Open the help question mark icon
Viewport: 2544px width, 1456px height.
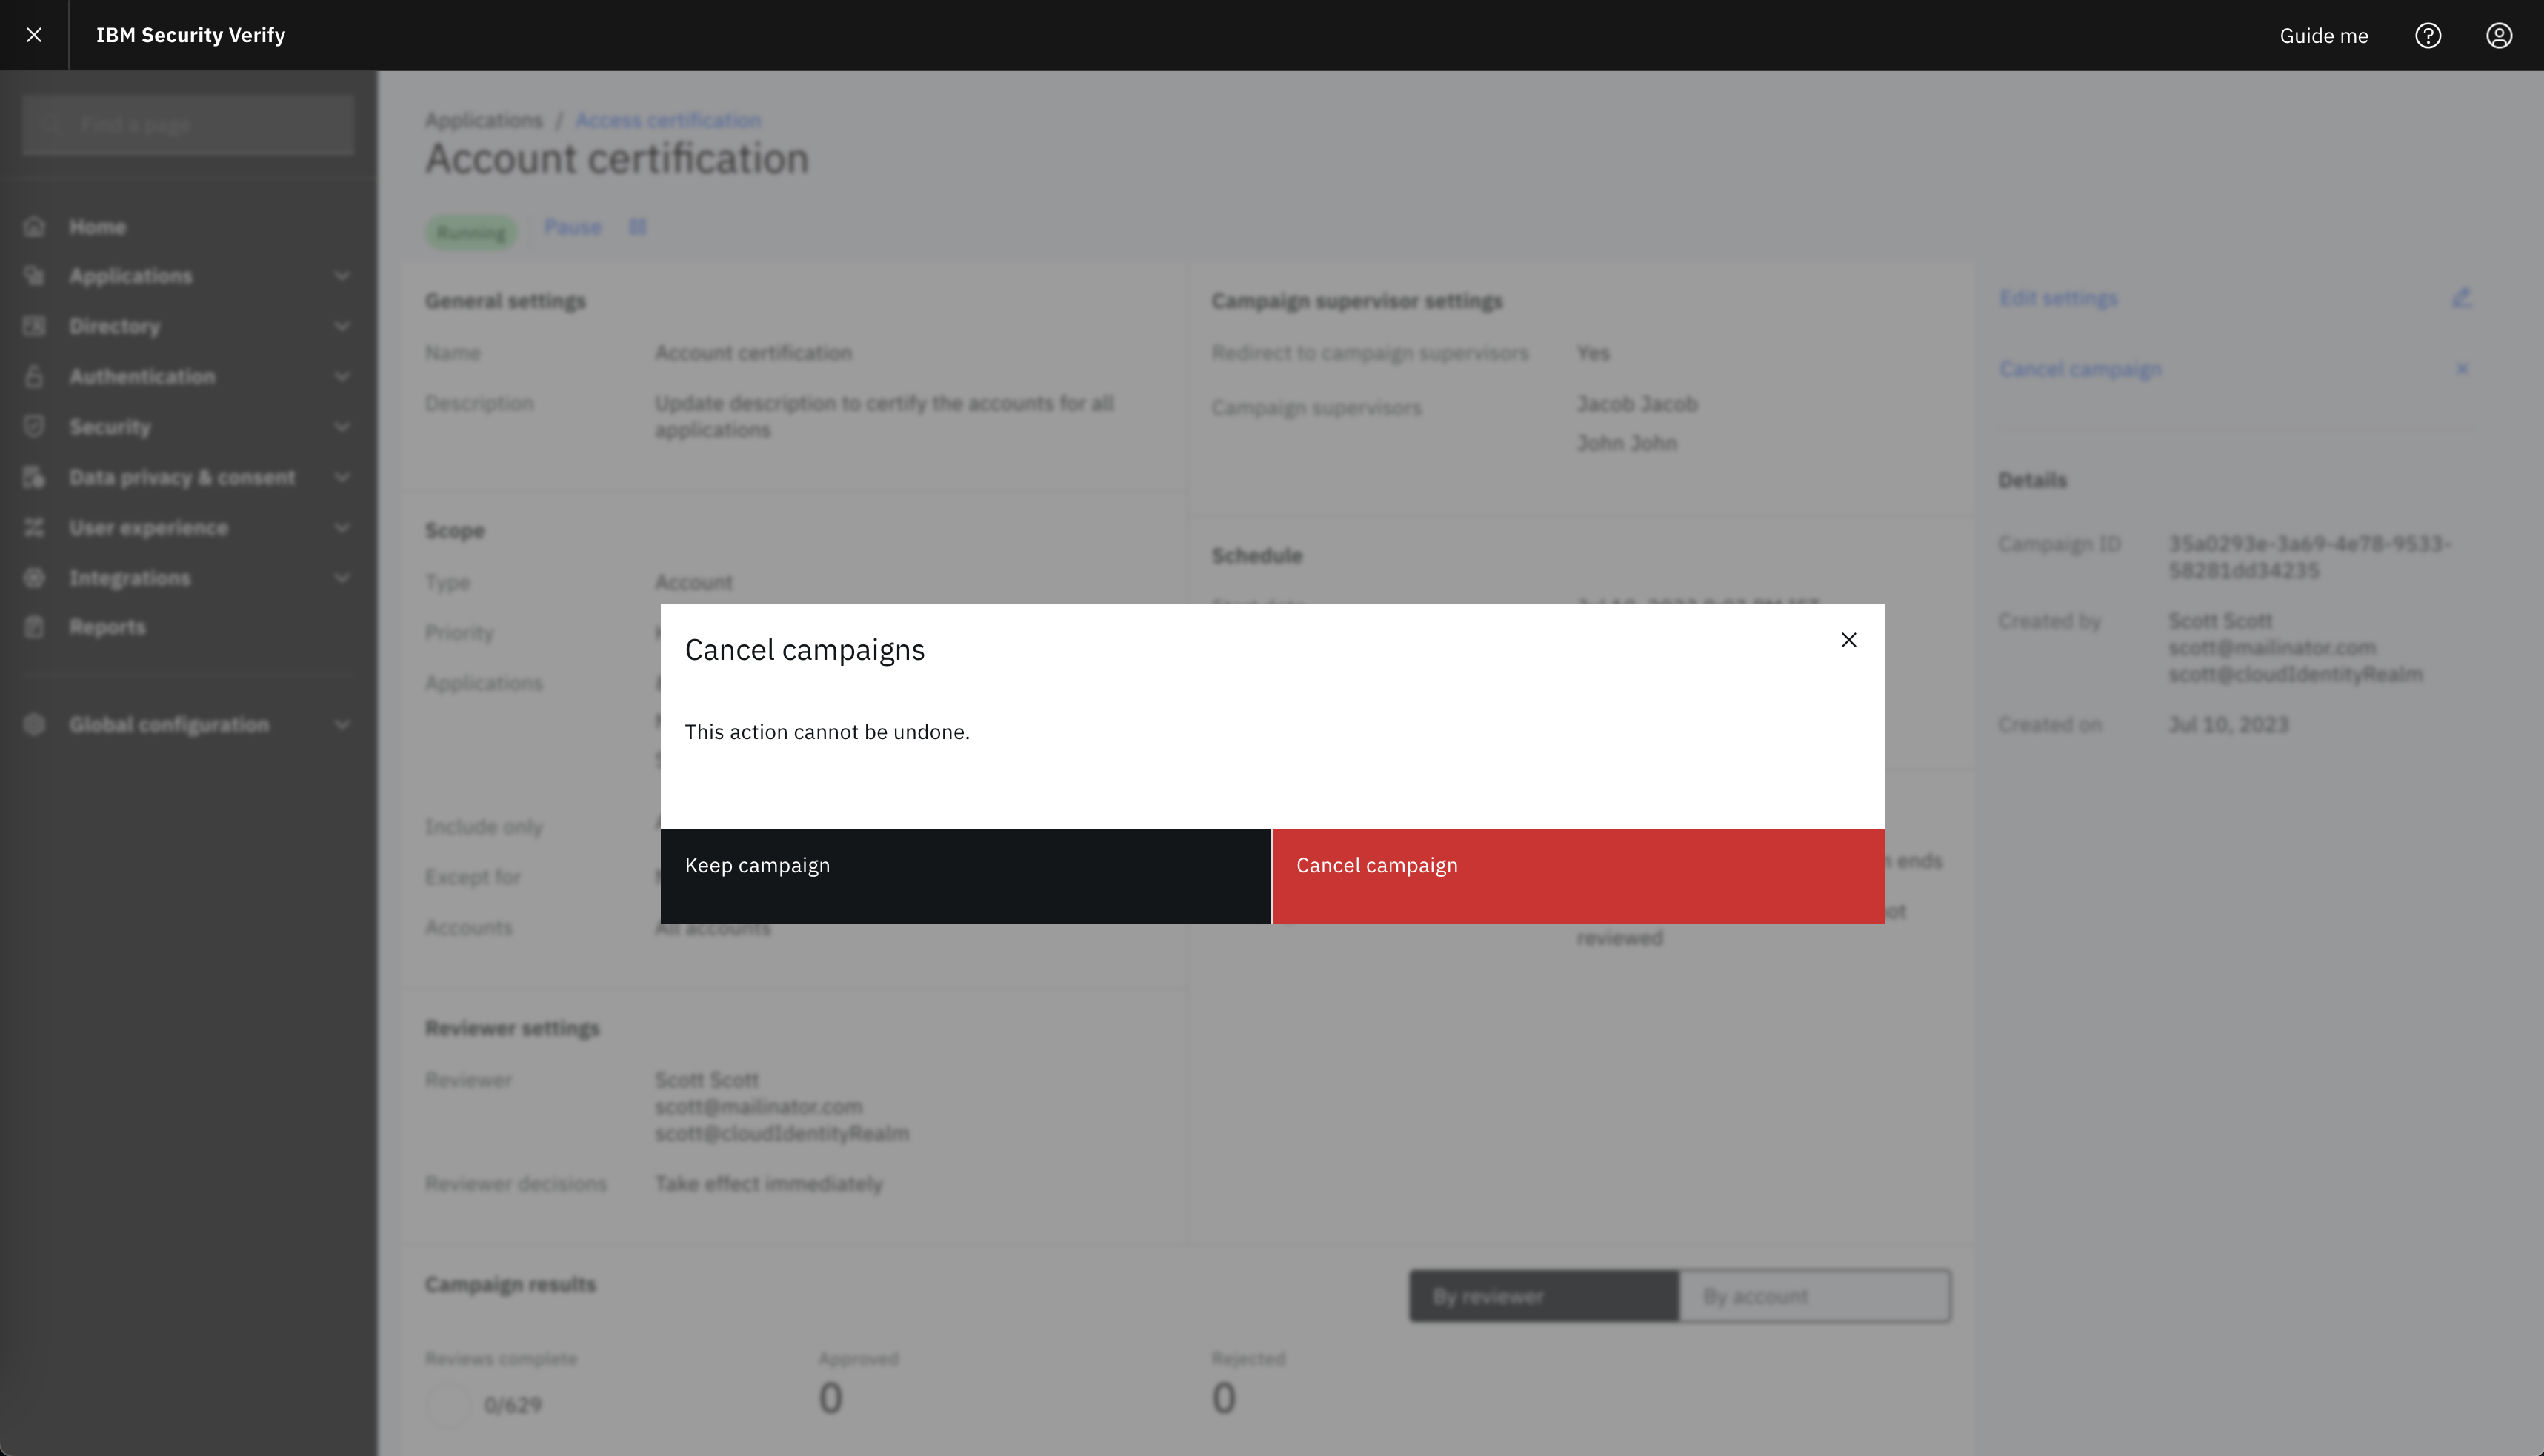[2428, 35]
